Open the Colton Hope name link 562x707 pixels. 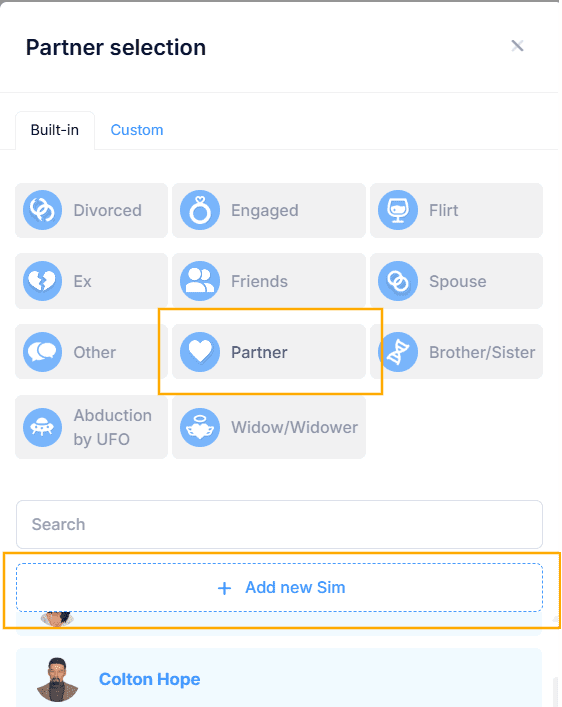(149, 679)
